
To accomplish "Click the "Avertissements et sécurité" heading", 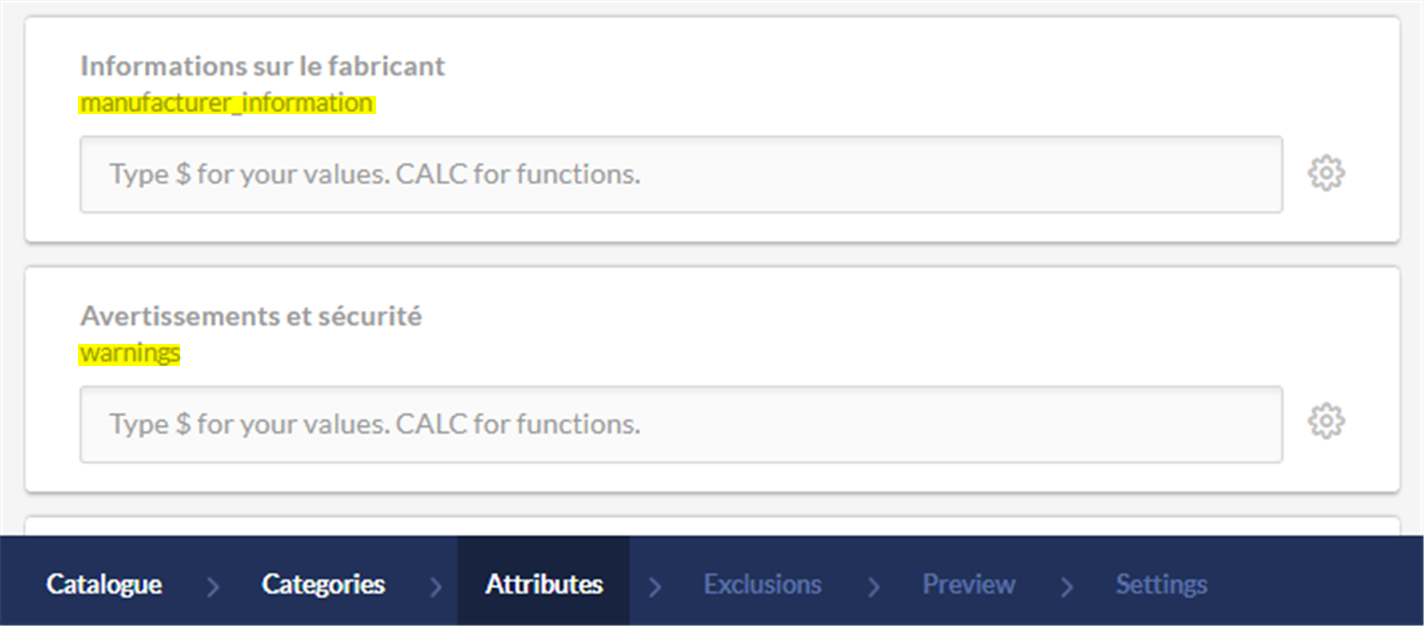I will click(x=251, y=316).
